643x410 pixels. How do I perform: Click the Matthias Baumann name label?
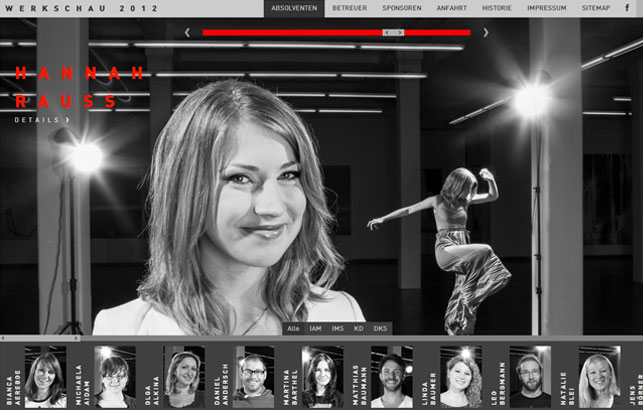pyautogui.click(x=360, y=385)
